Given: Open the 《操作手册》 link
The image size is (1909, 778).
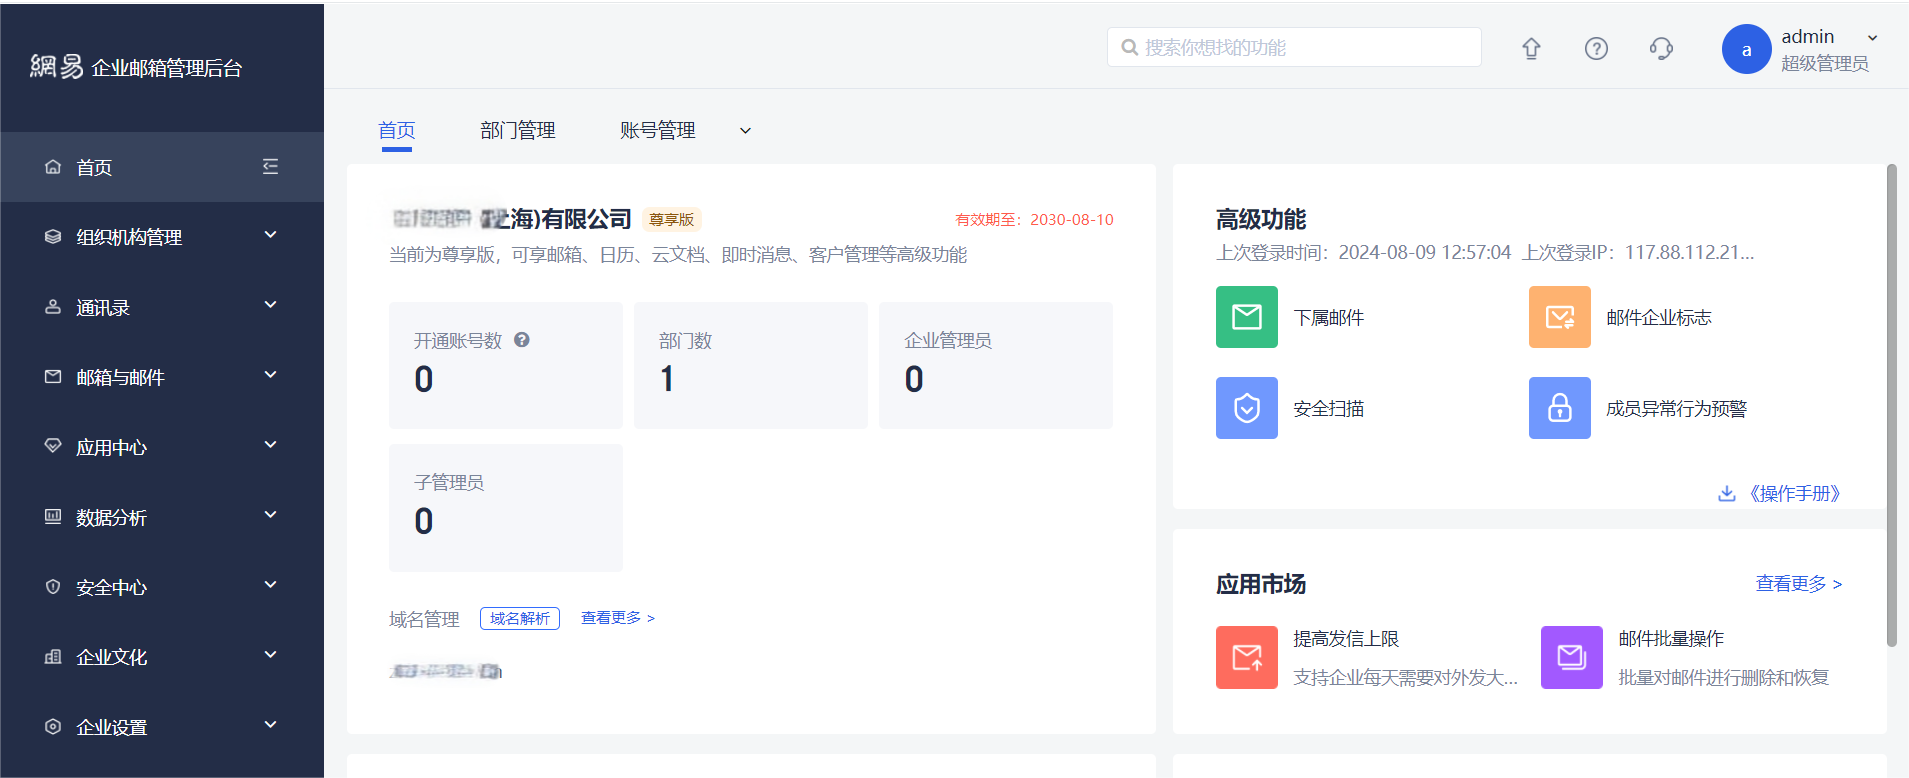Looking at the screenshot, I should (1795, 493).
